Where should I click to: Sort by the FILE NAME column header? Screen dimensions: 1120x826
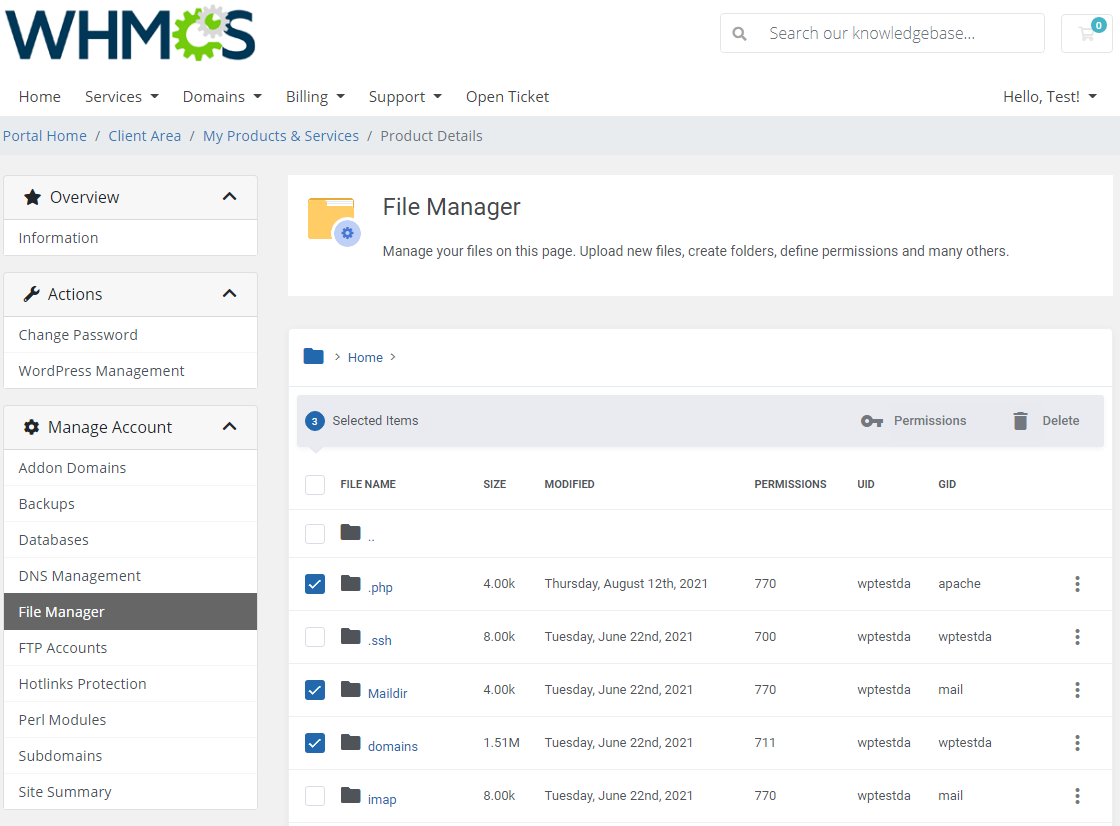pyautogui.click(x=368, y=484)
